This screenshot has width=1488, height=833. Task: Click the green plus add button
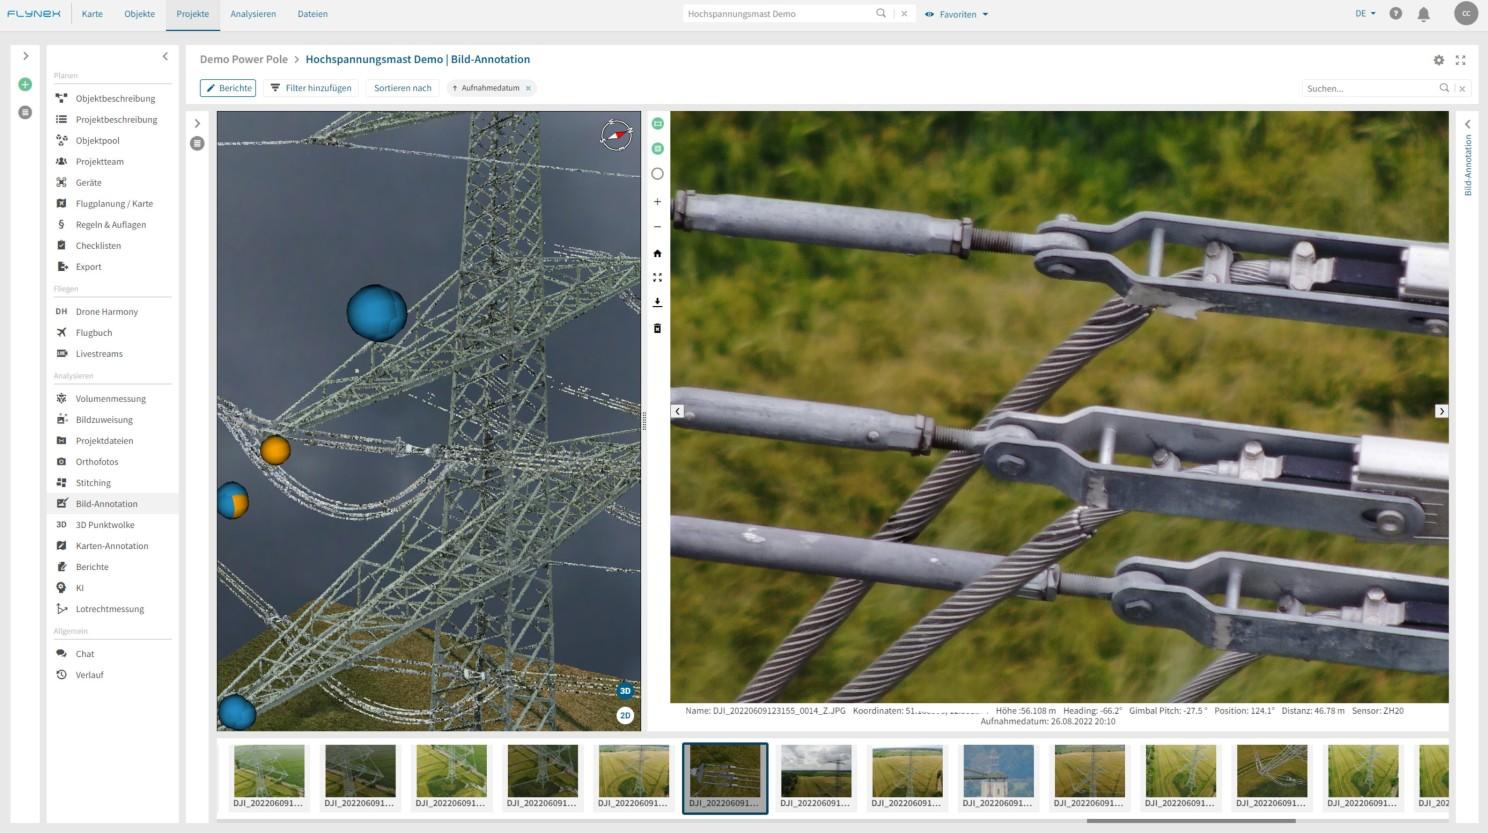[x=25, y=85]
